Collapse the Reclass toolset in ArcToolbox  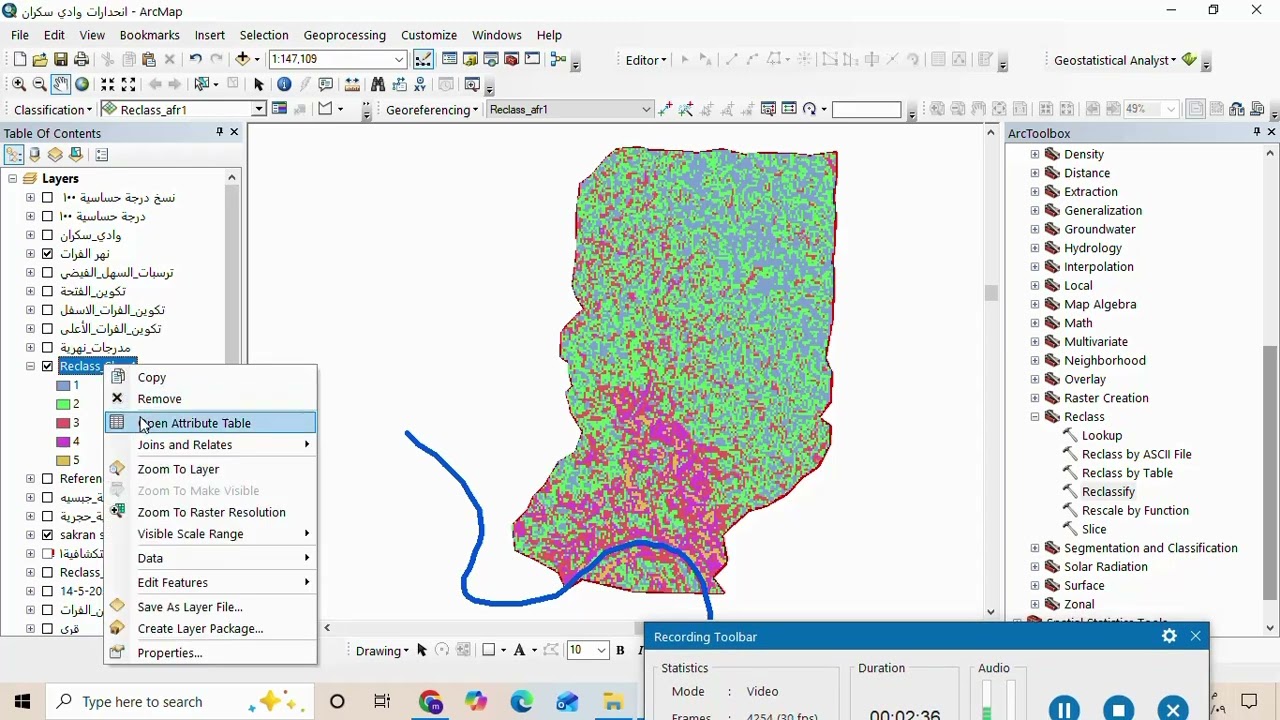pyautogui.click(x=1035, y=416)
